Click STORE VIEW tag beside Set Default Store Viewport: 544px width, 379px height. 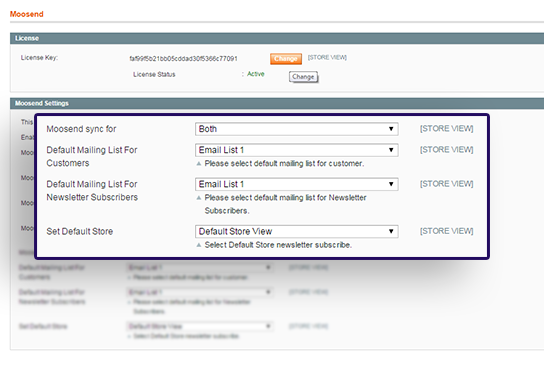click(x=447, y=231)
